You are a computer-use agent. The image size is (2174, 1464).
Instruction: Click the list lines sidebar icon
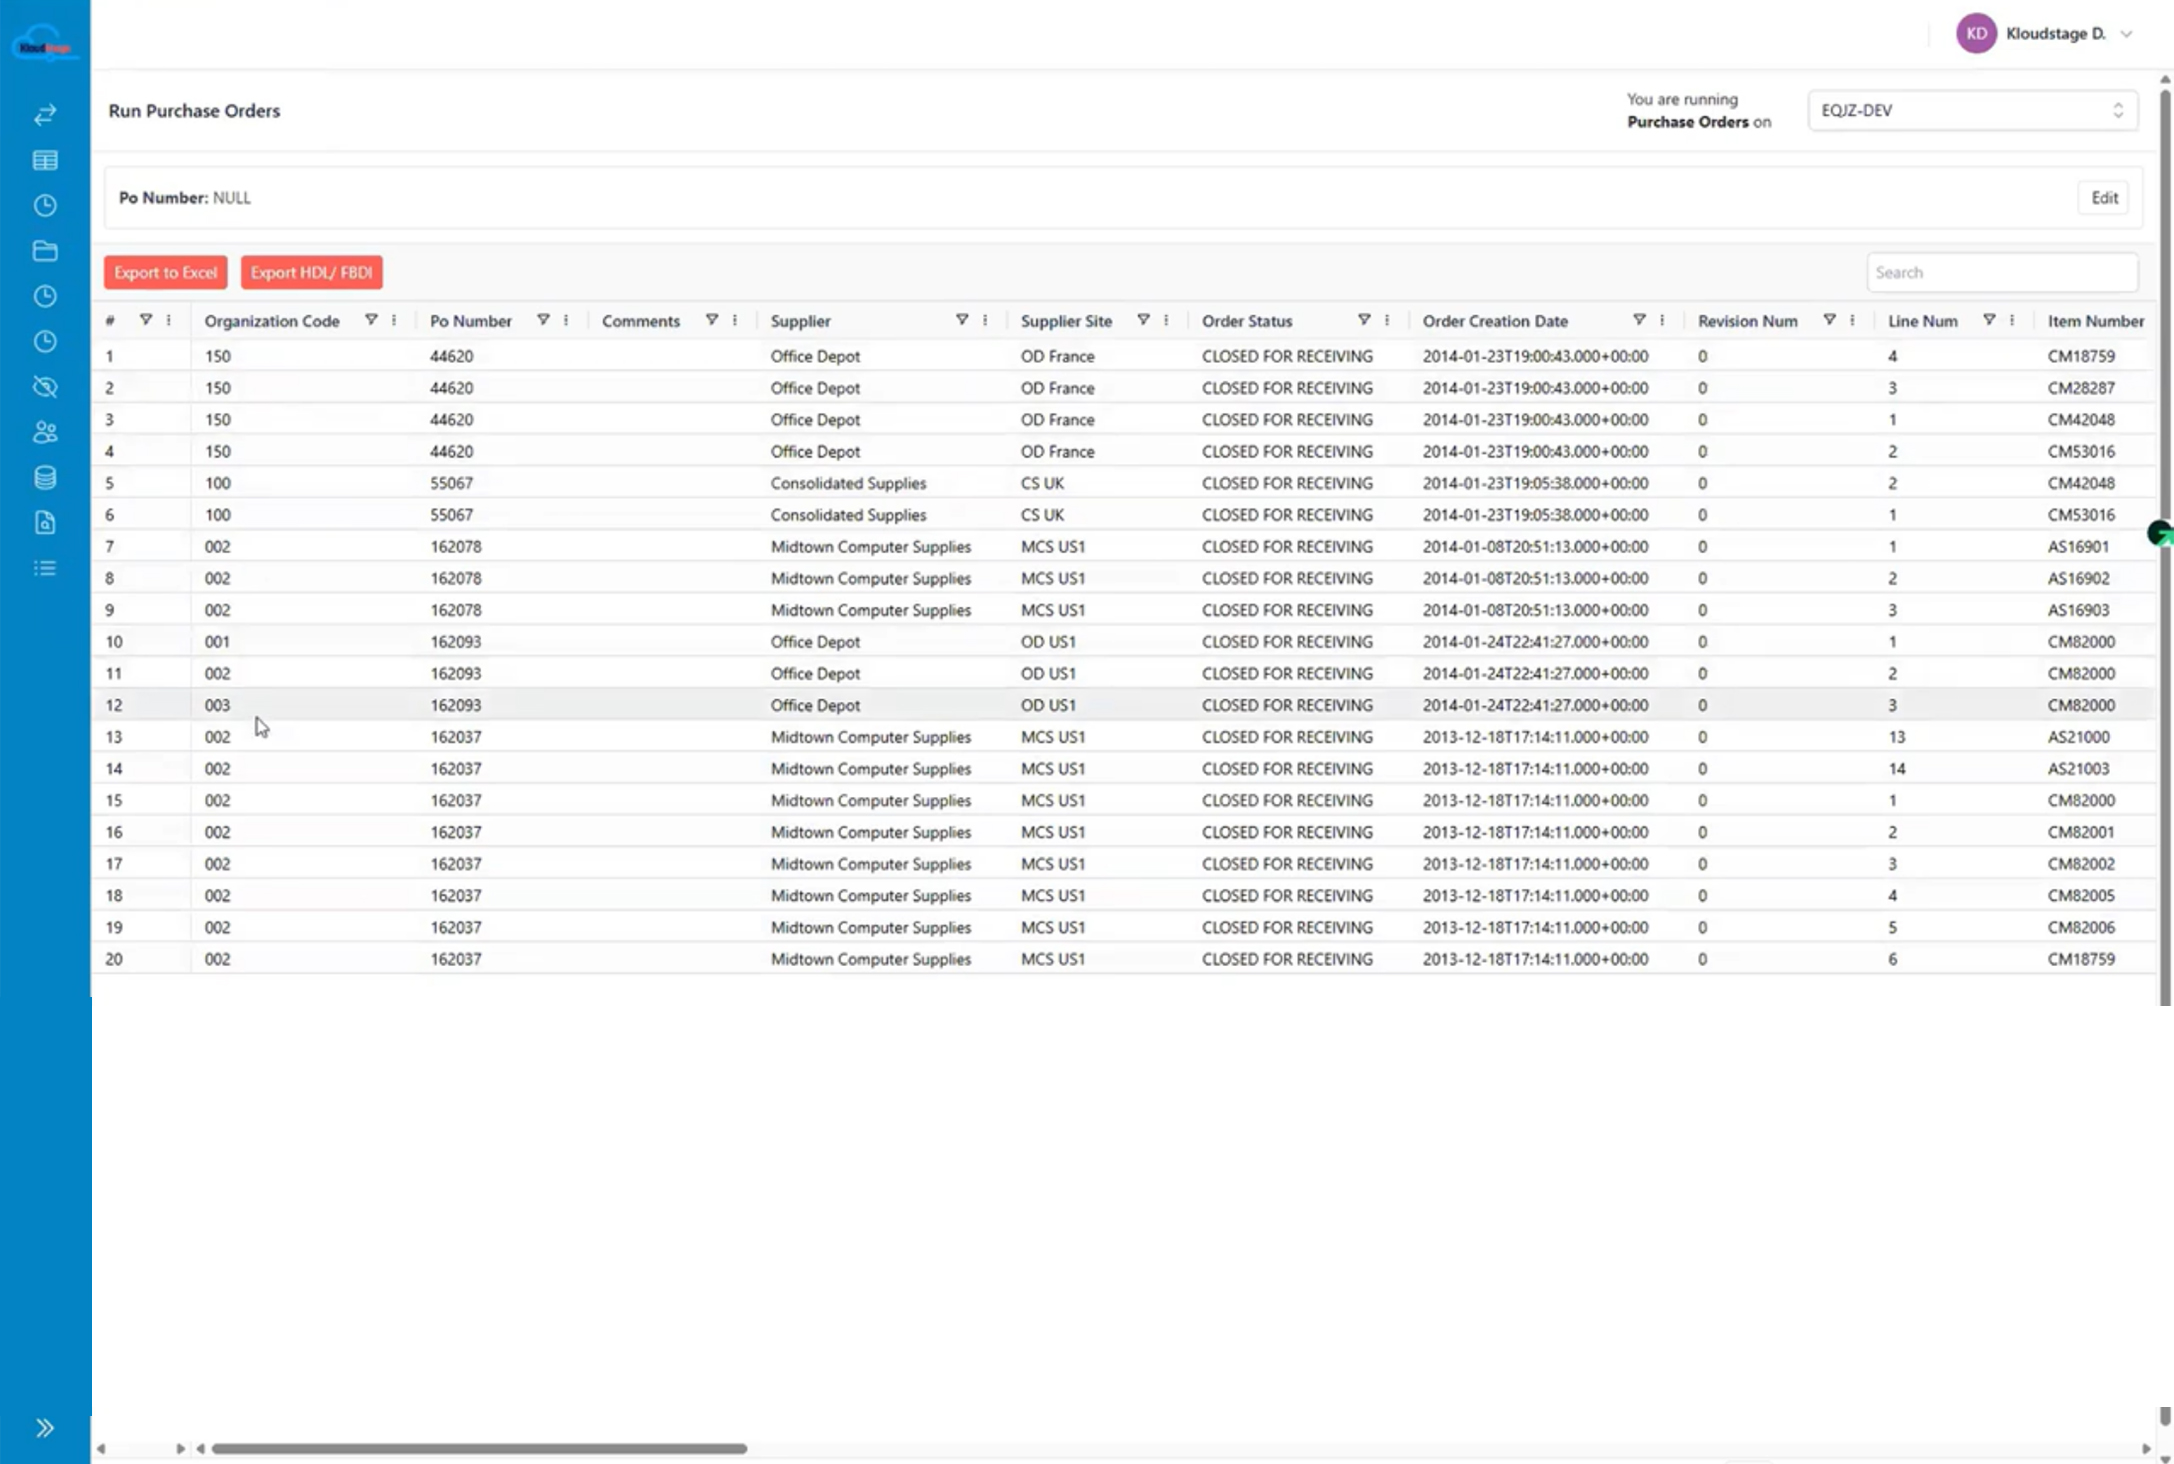[45, 568]
